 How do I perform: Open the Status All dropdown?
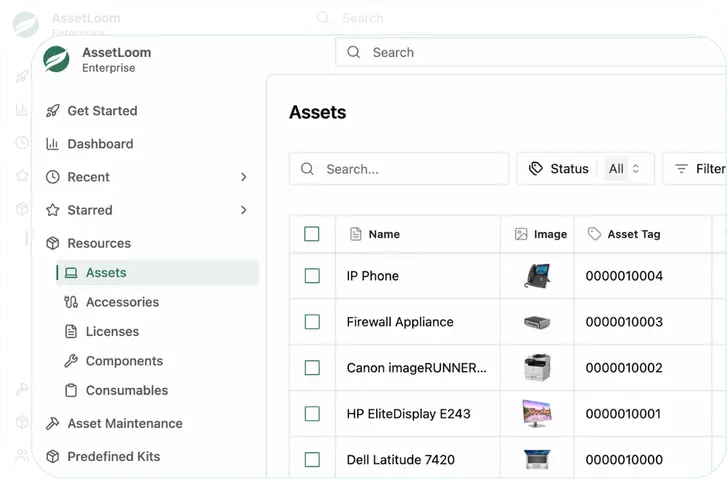point(623,169)
